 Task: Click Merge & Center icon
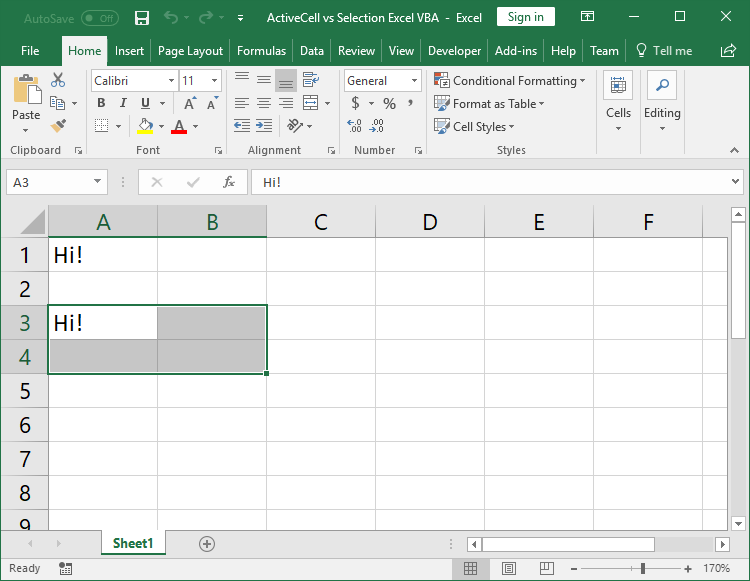pyautogui.click(x=311, y=103)
